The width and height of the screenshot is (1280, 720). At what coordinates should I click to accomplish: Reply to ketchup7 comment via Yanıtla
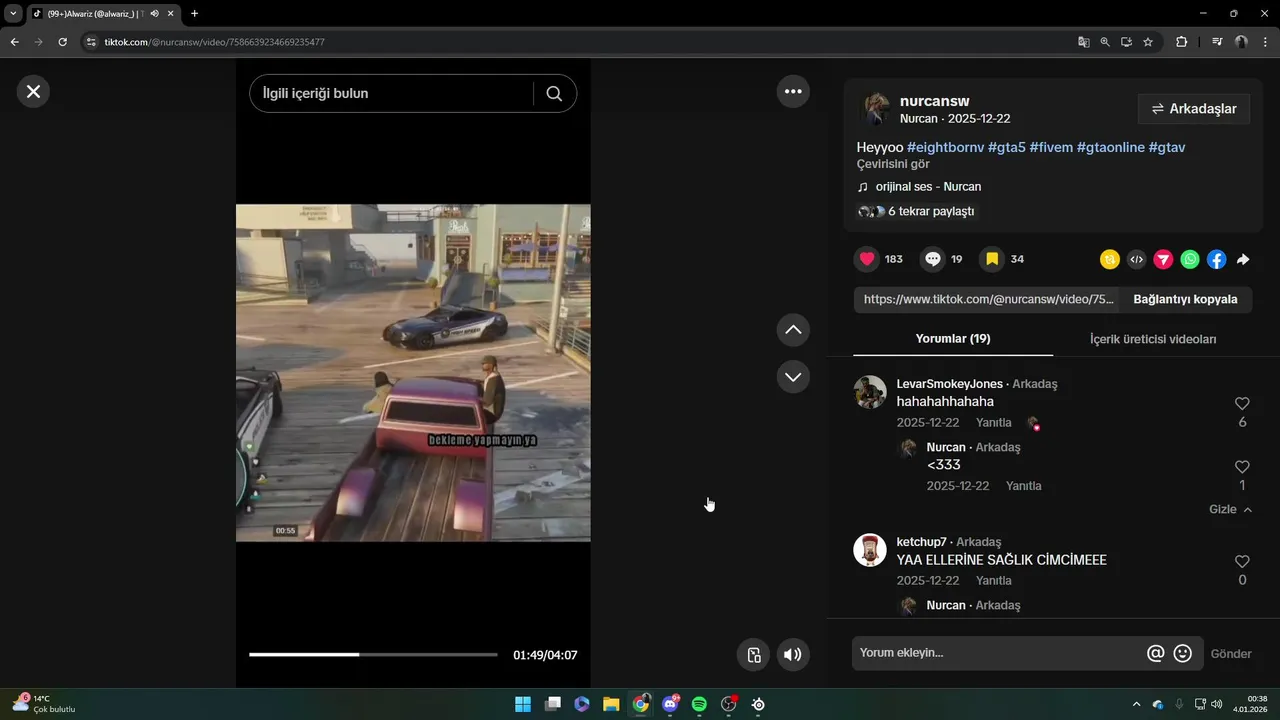[x=994, y=581]
